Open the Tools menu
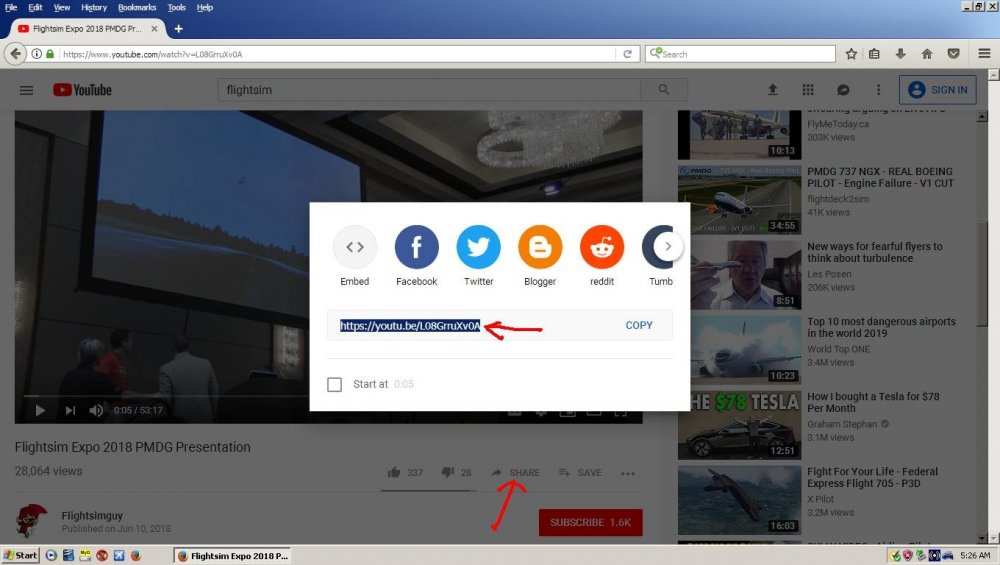1000x565 pixels. pyautogui.click(x=177, y=8)
